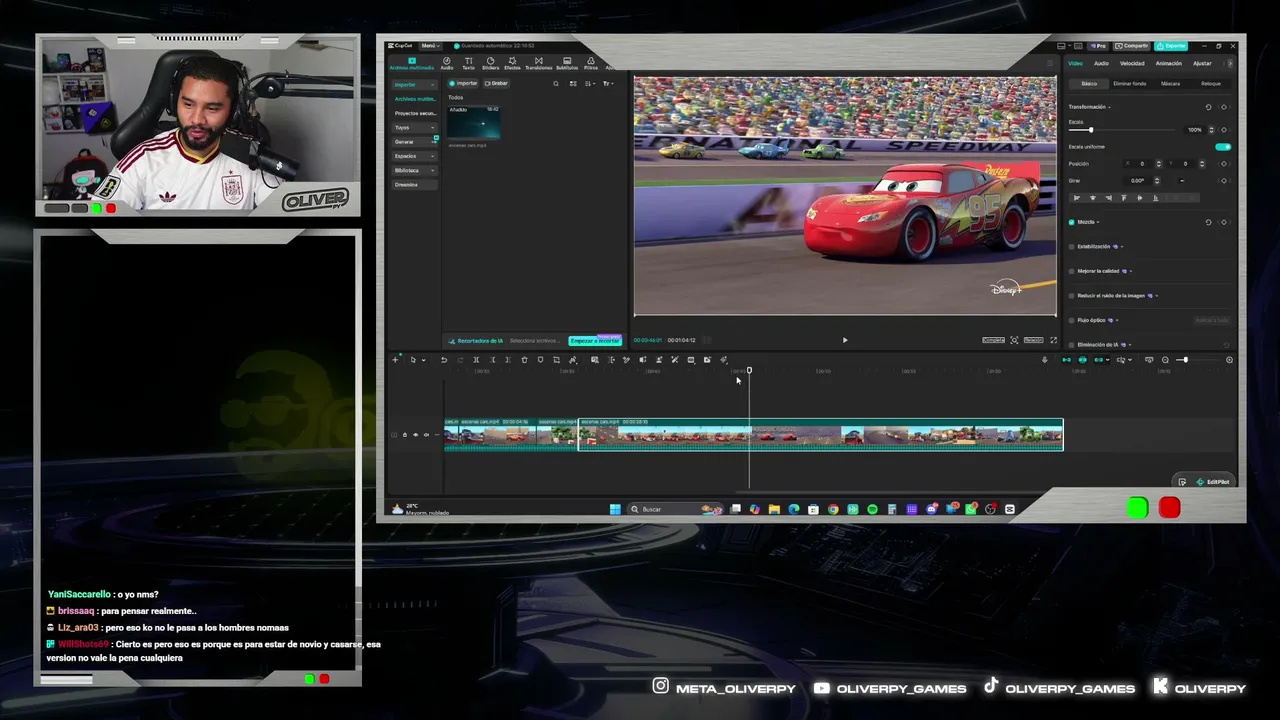
Task: Click the Grabar button
Action: pyautogui.click(x=497, y=83)
